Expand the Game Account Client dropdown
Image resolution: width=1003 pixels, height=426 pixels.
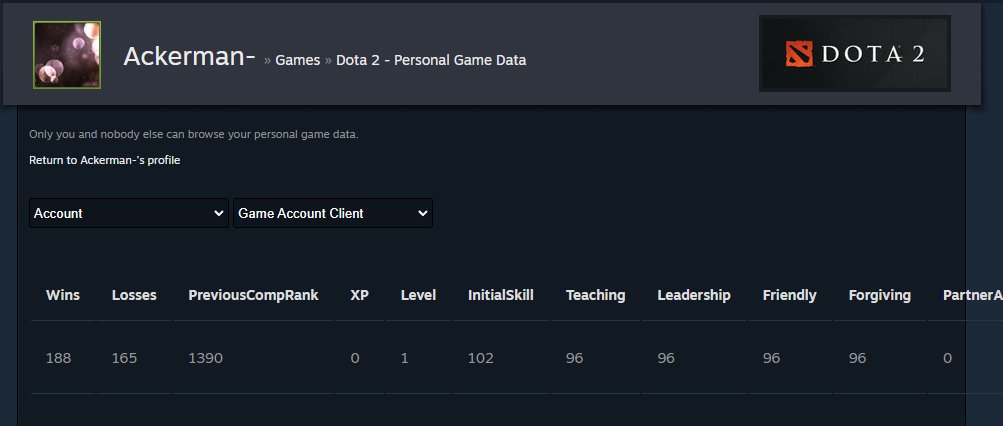(333, 213)
